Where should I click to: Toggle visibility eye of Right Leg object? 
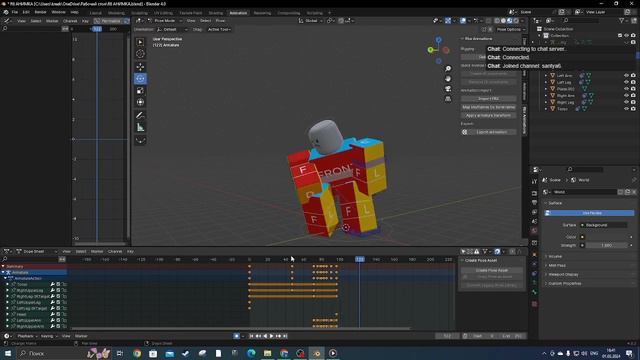(626, 102)
